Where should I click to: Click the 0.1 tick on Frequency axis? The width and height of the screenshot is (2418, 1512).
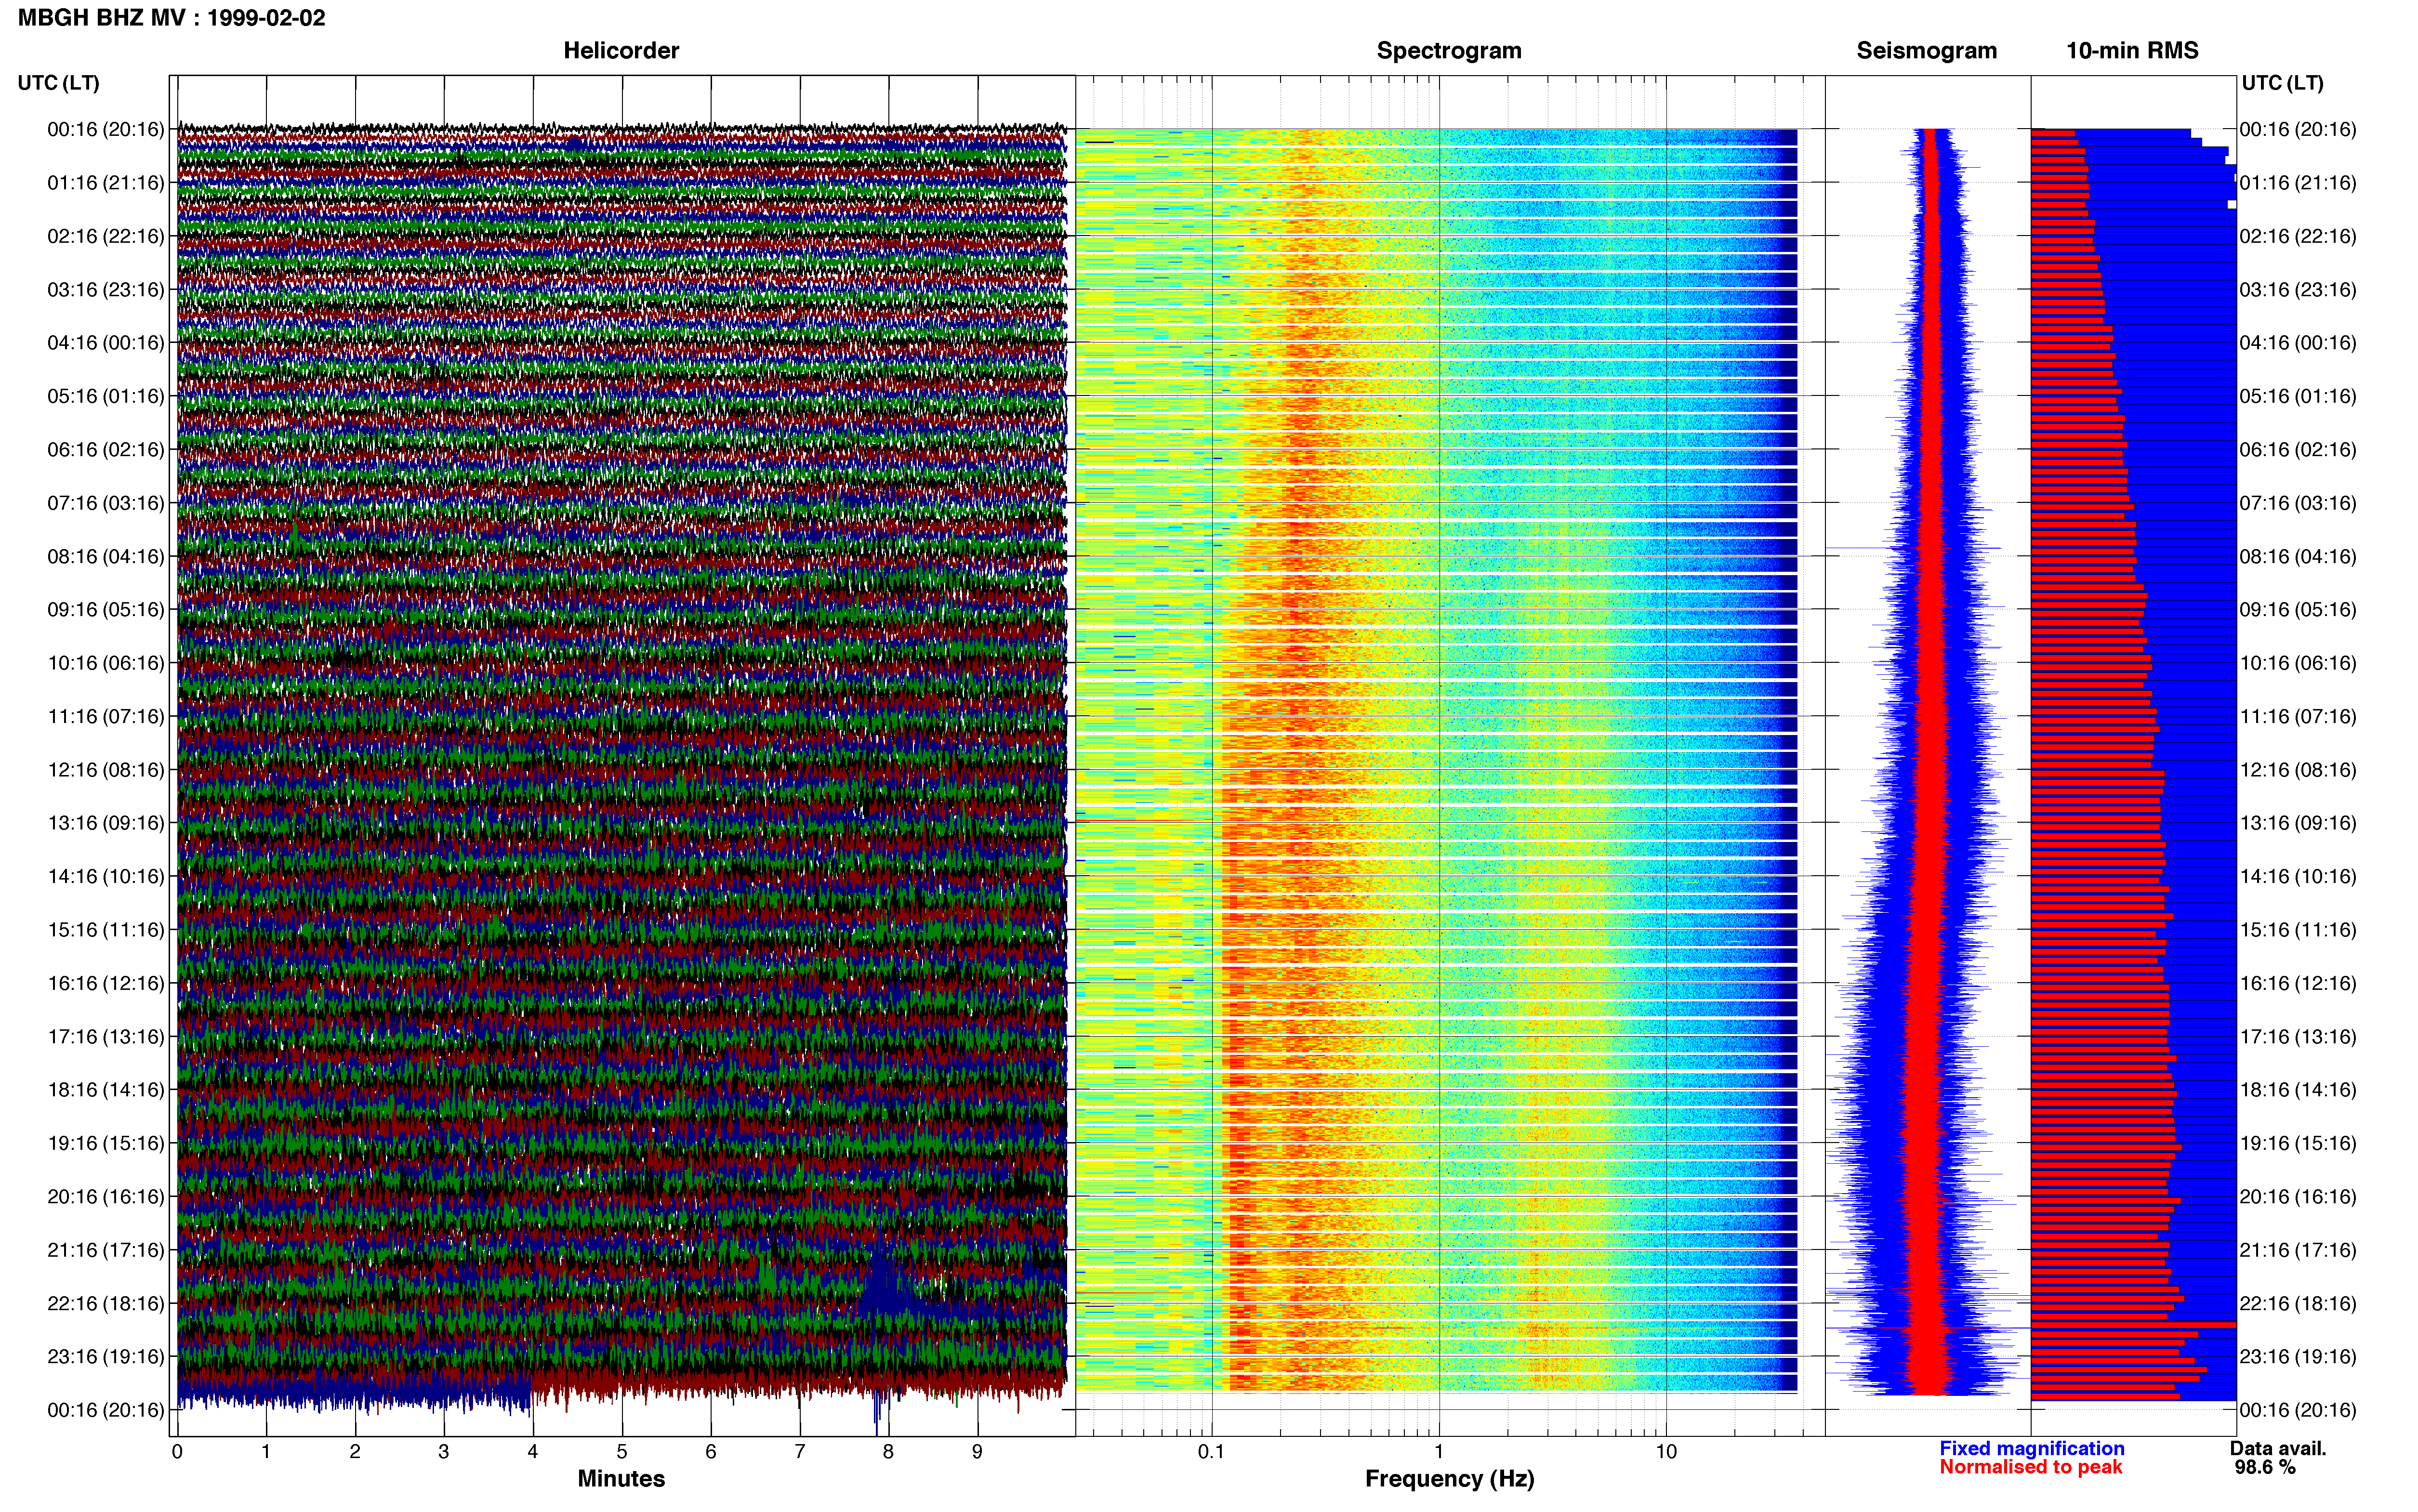(1211, 1452)
